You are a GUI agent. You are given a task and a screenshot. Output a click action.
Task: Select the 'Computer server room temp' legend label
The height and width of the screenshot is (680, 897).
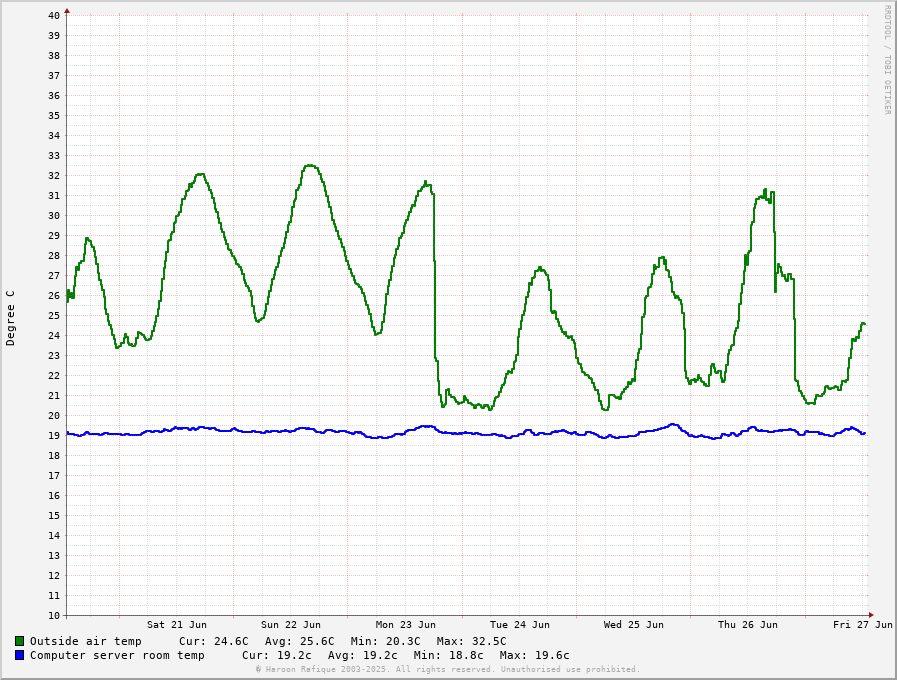(x=117, y=655)
